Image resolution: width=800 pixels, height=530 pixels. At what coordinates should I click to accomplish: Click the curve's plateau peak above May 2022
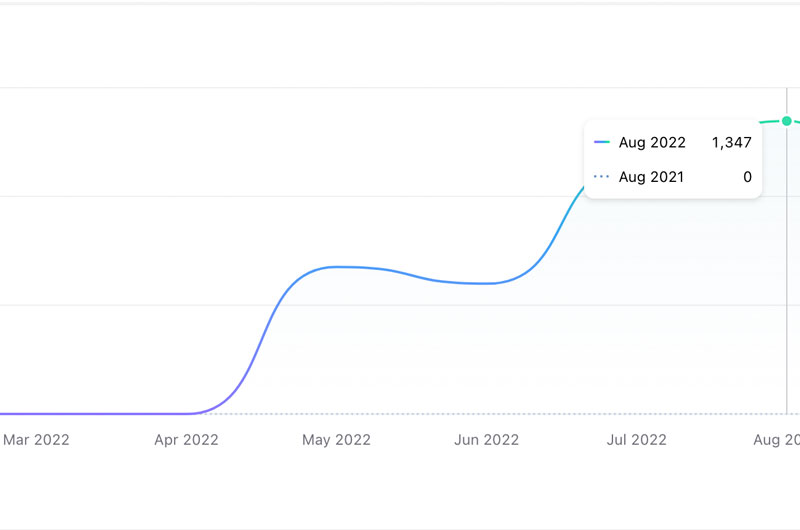336,267
